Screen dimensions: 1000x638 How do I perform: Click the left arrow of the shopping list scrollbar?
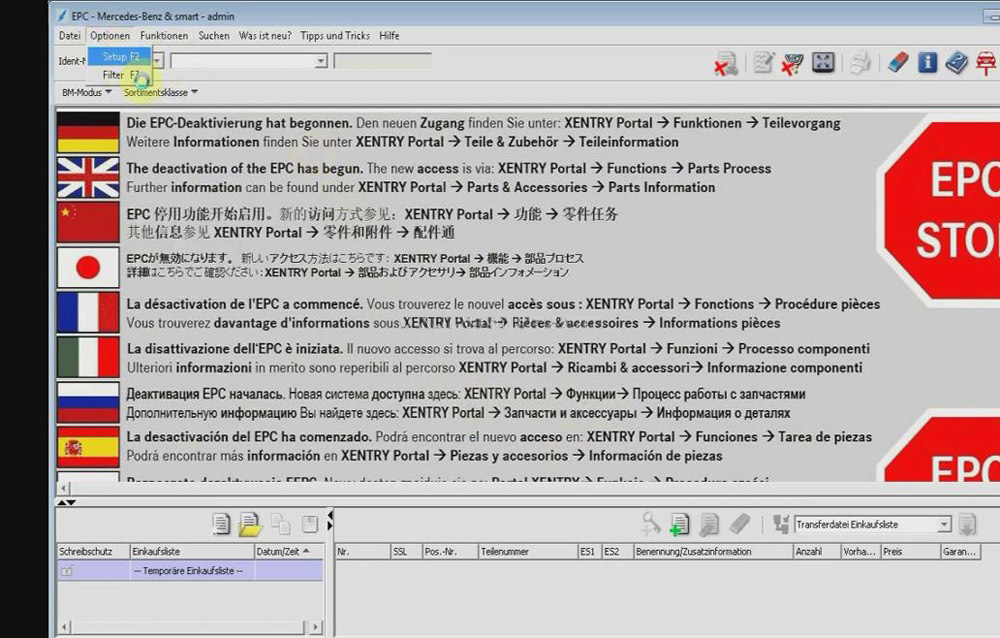point(64,628)
